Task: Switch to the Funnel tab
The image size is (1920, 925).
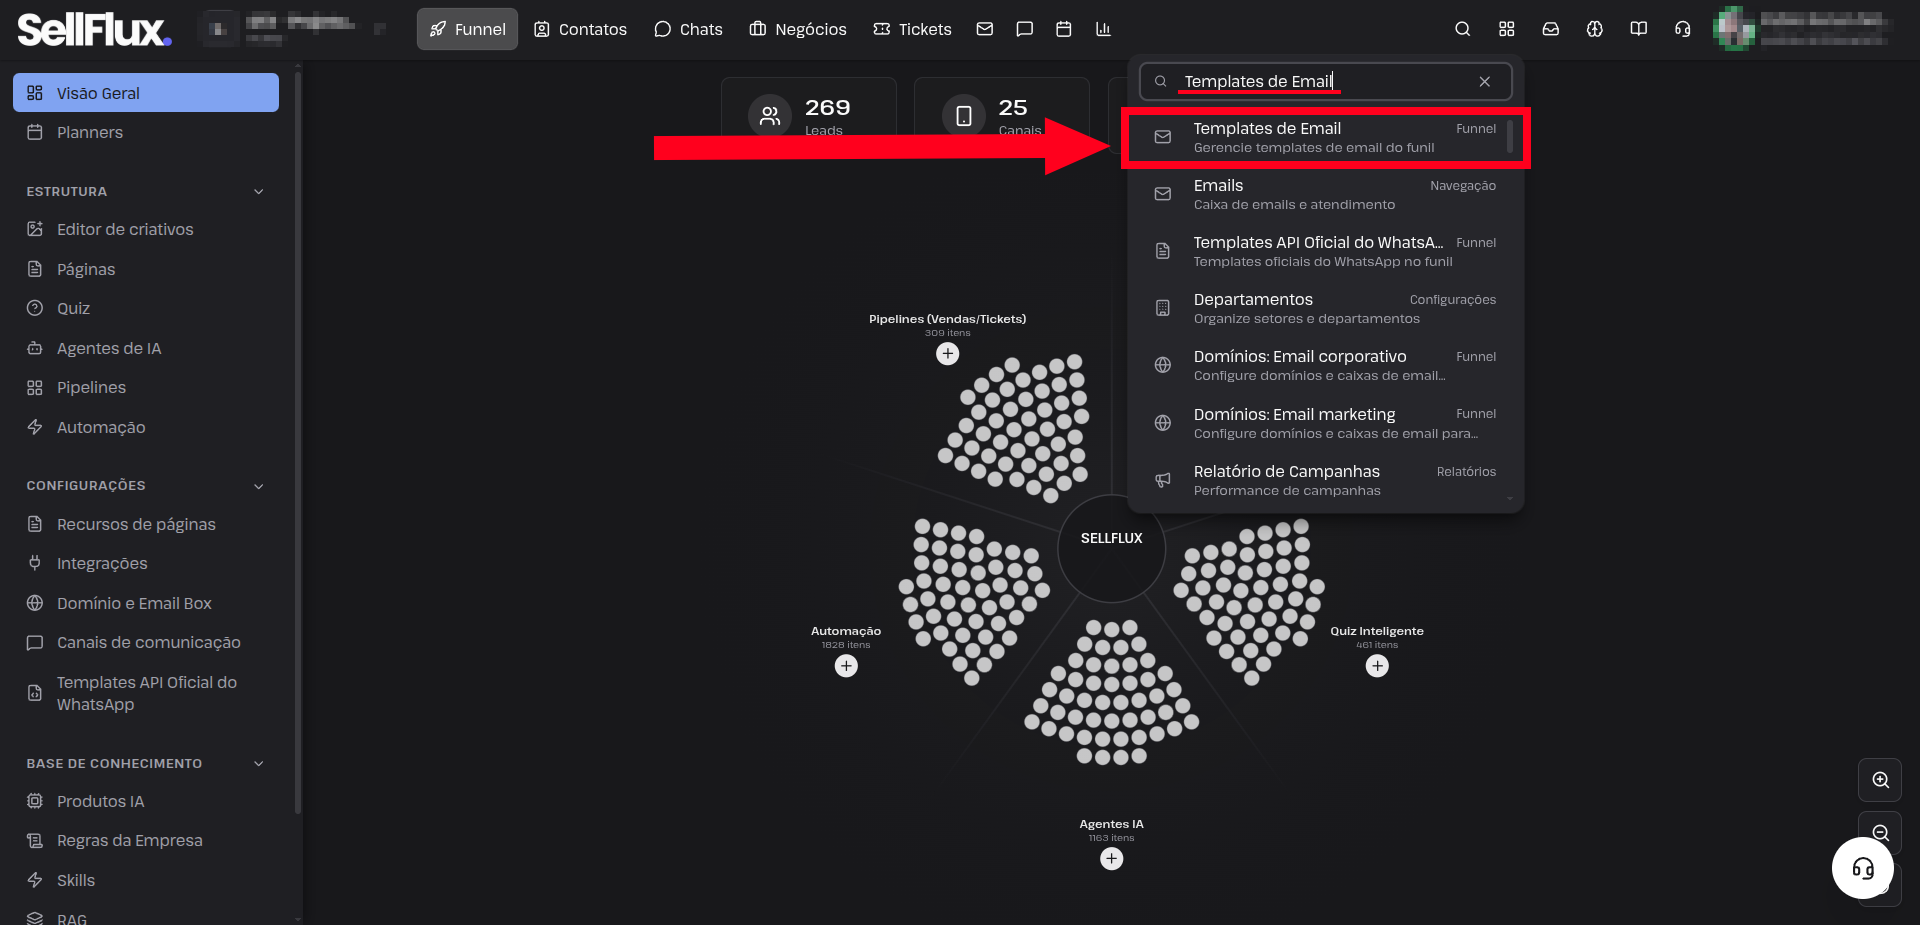Action: 467,29
